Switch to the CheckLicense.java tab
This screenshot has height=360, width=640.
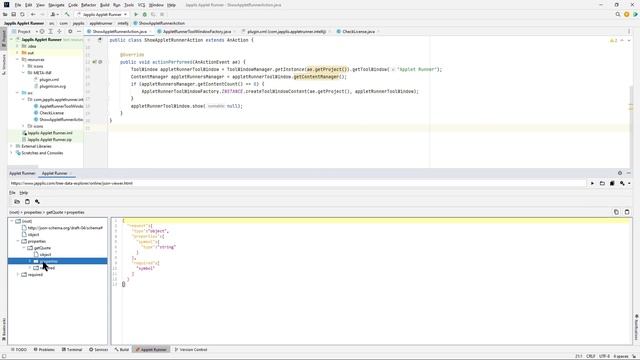(x=358, y=31)
